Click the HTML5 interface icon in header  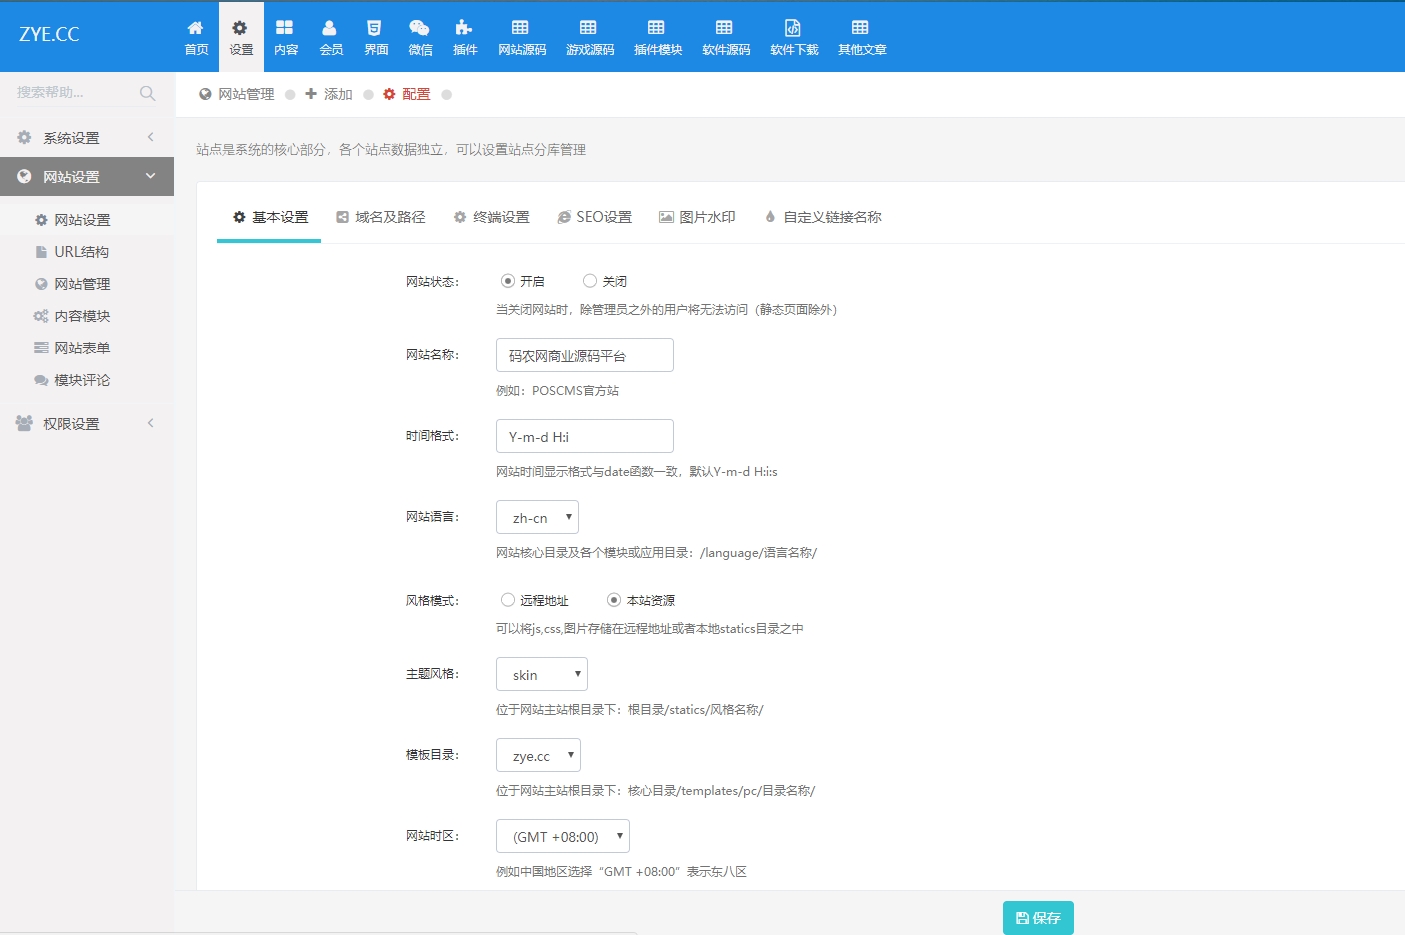pyautogui.click(x=375, y=28)
